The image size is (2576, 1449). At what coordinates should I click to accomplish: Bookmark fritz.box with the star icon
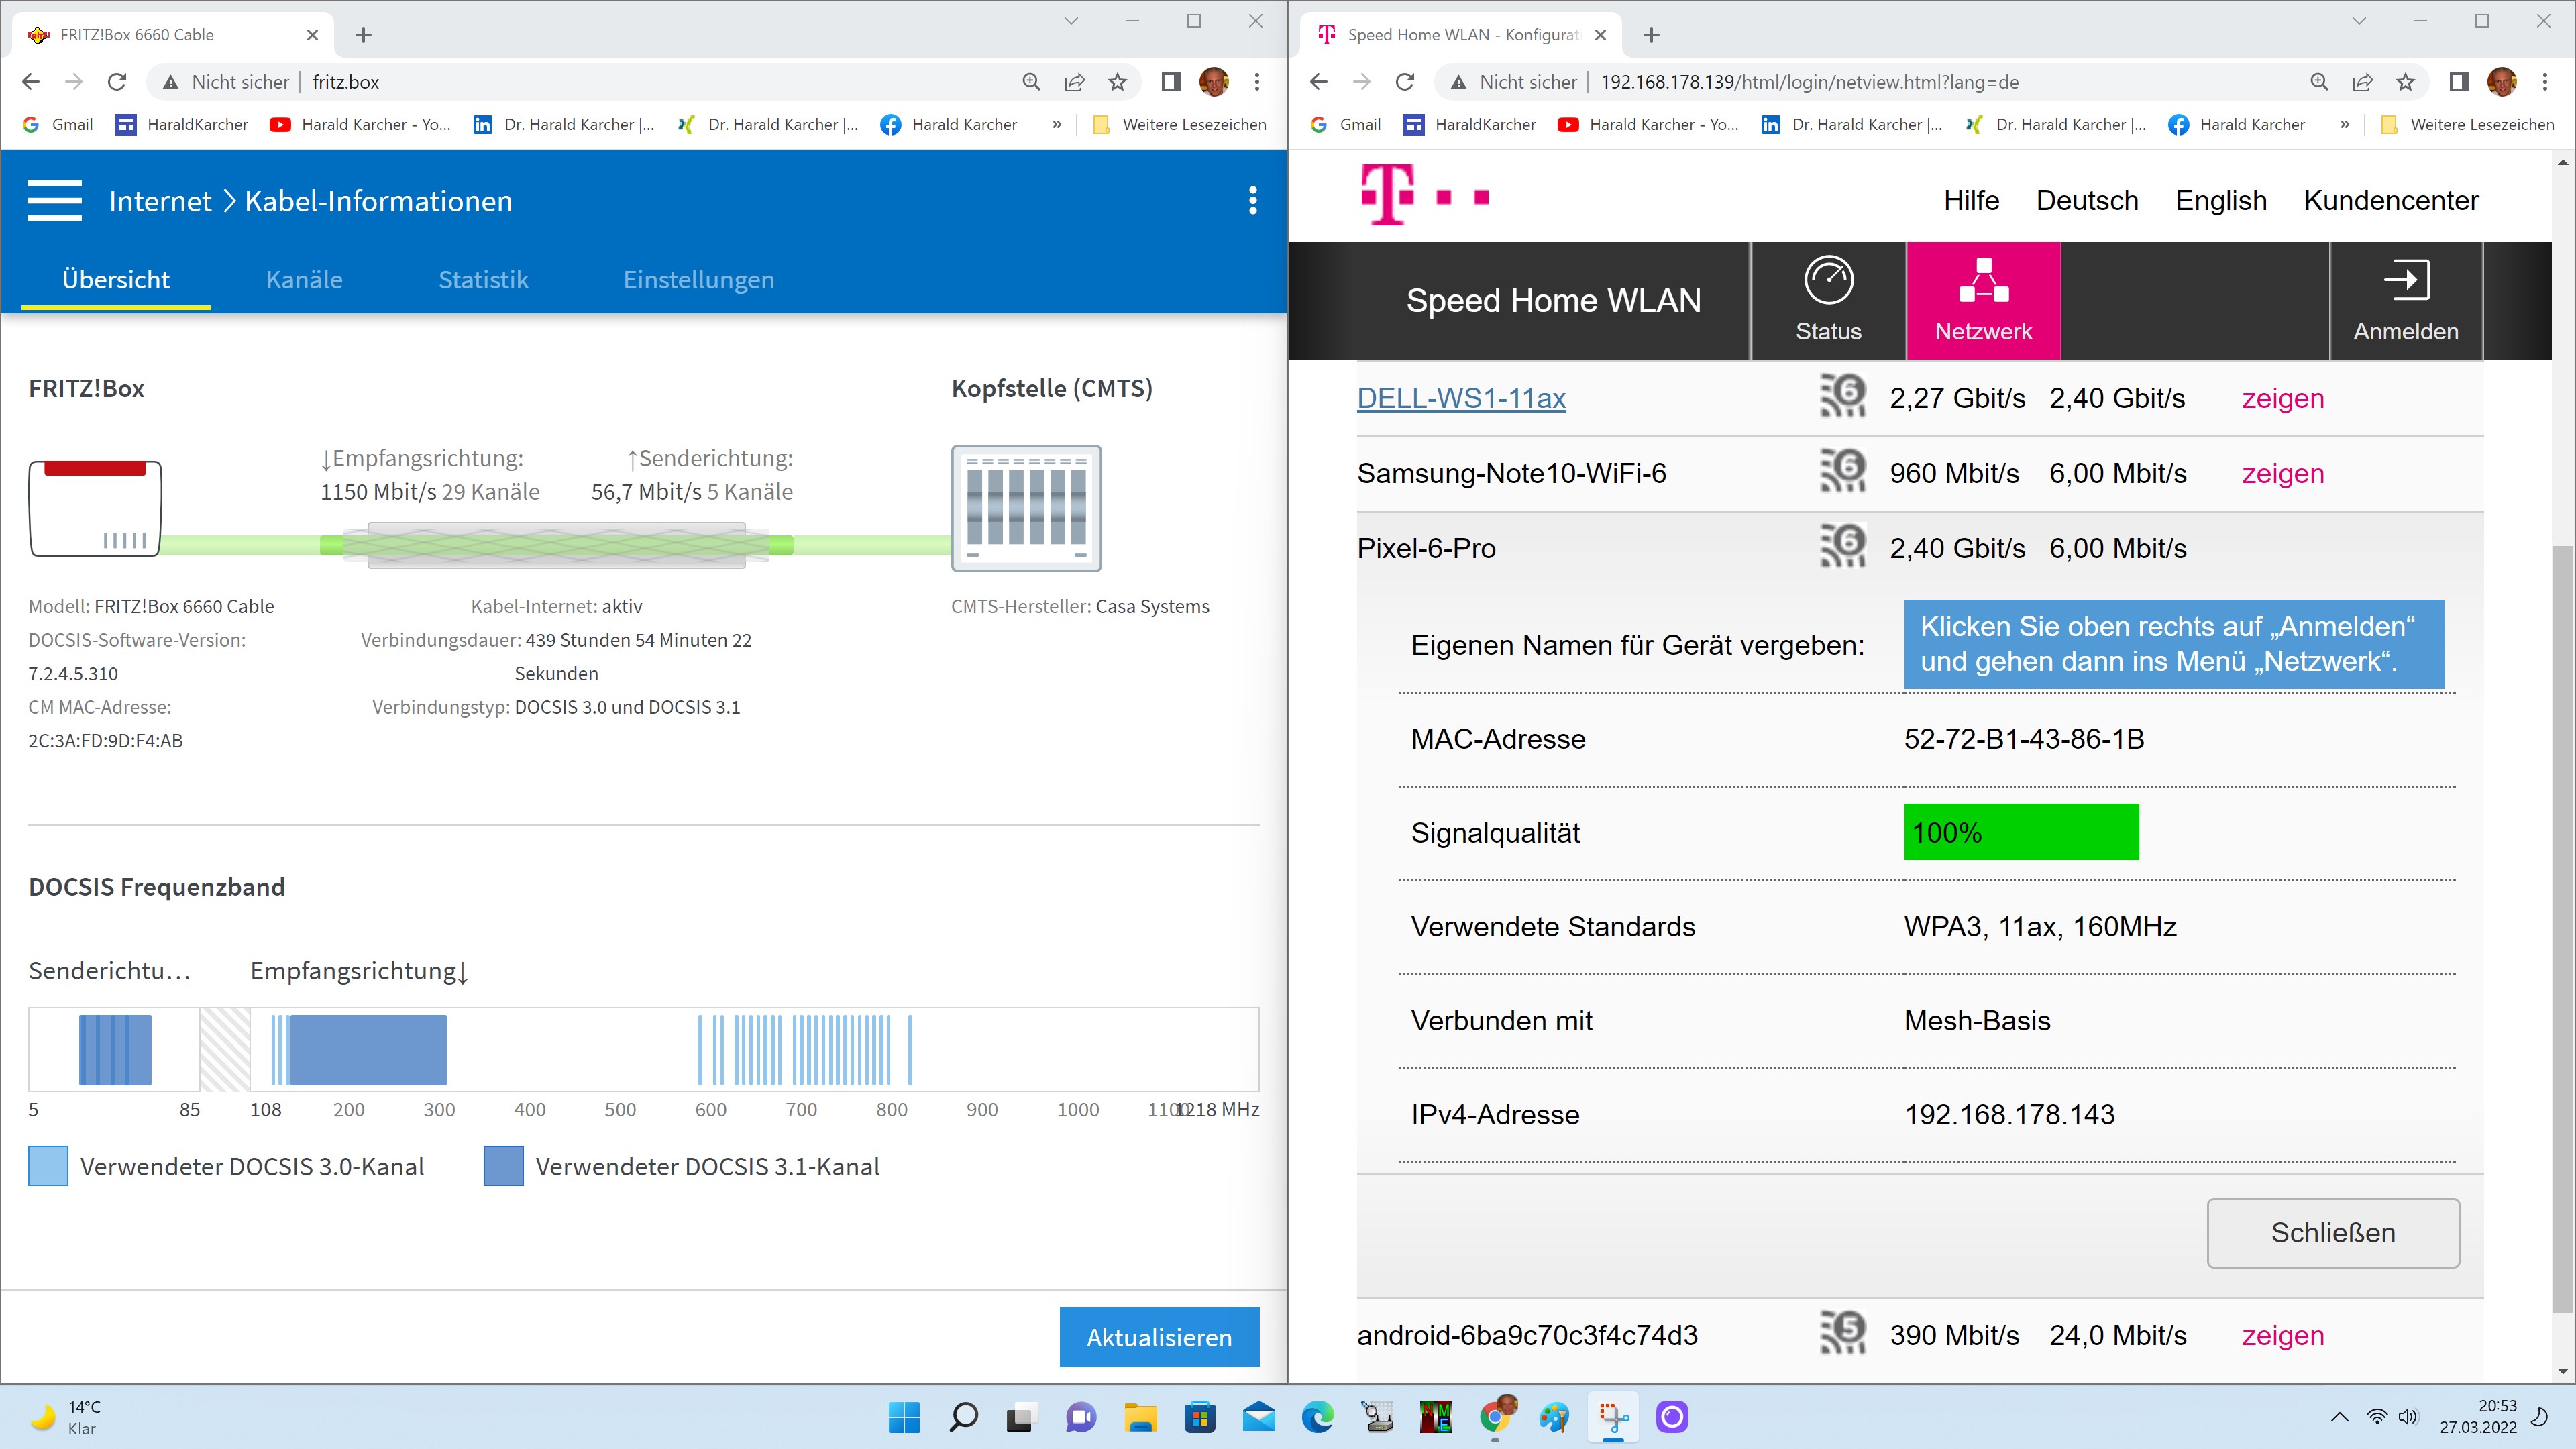coord(1117,82)
